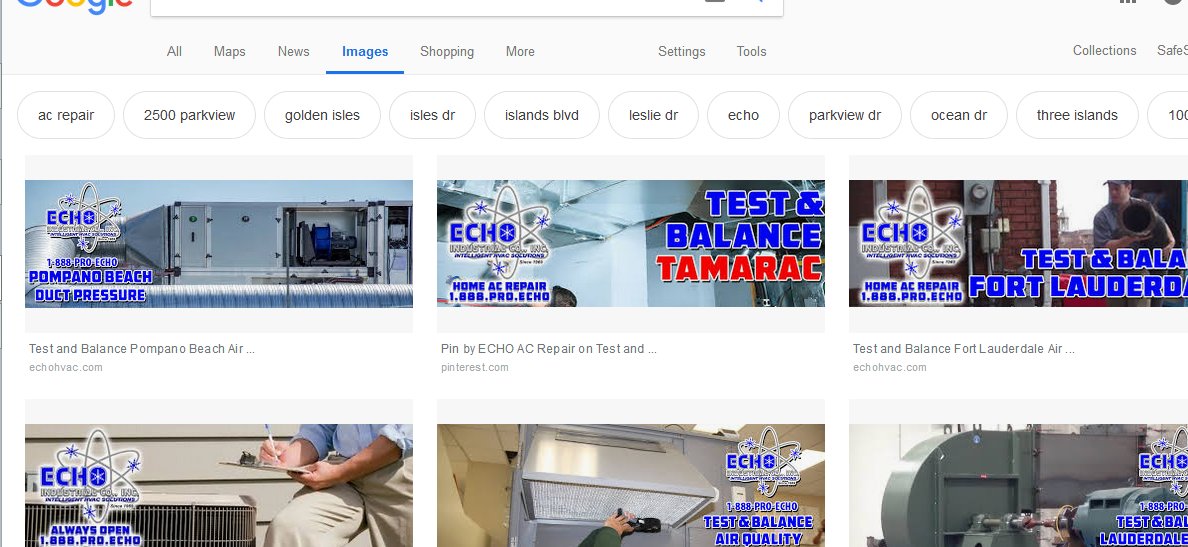Choose the "echo" filter chip
The height and width of the screenshot is (547, 1188).
(743, 115)
